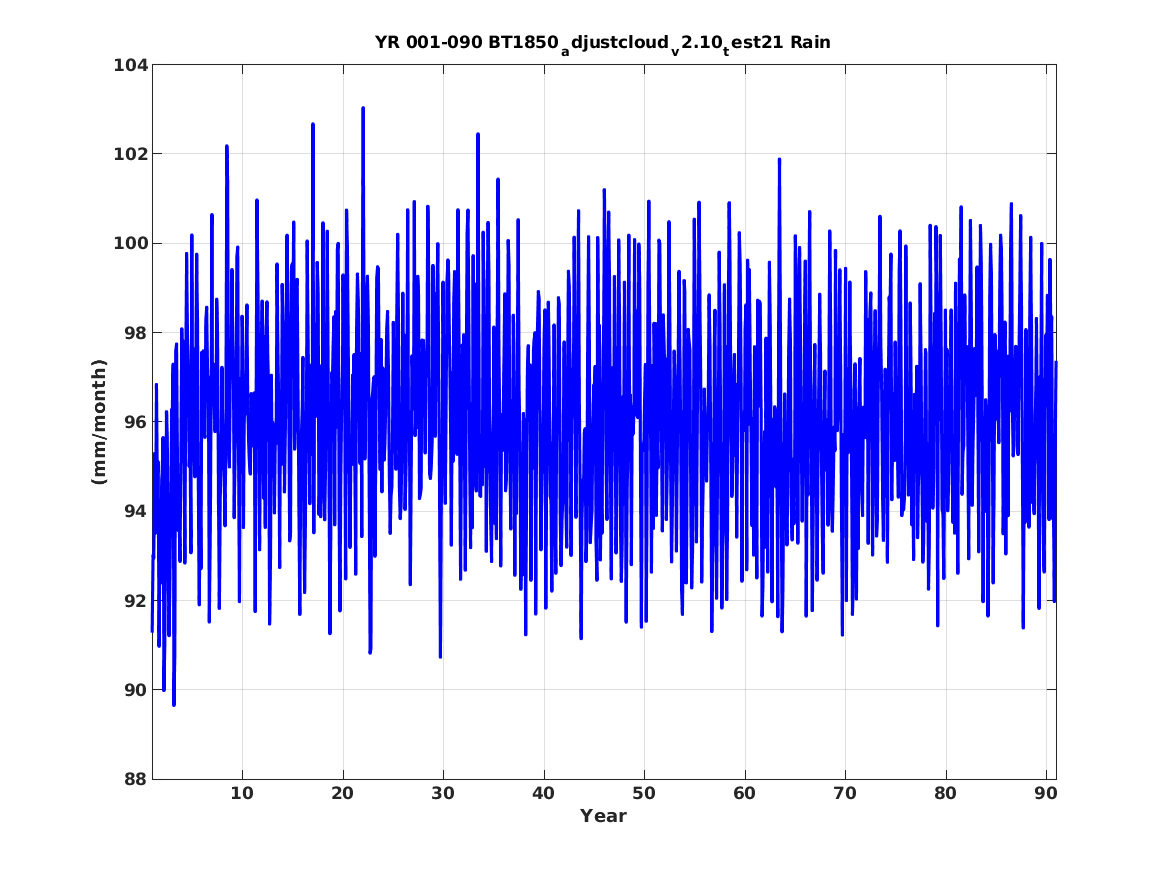
Task: Click the plot title text
Action: pyautogui.click(x=603, y=43)
